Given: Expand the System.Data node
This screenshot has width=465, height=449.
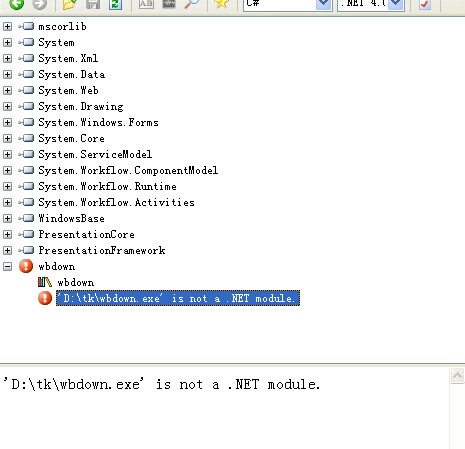Looking at the screenshot, I should tap(7, 74).
